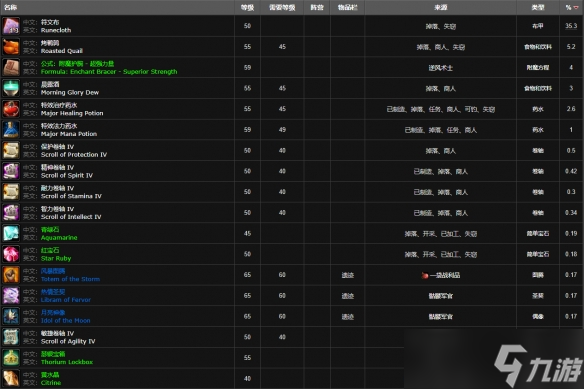This screenshot has width=584, height=389.
Task: Open the Major Mana Potion link
Action: (69, 134)
